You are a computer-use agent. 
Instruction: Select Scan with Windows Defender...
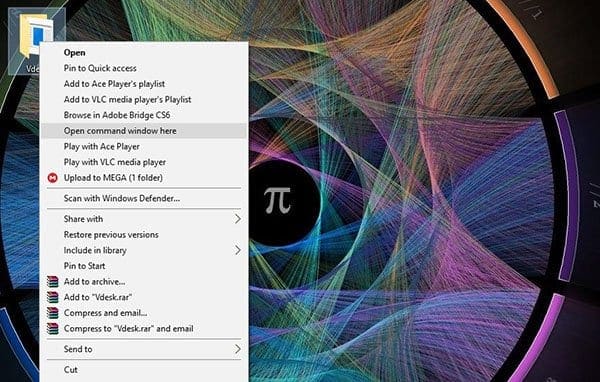pos(144,198)
